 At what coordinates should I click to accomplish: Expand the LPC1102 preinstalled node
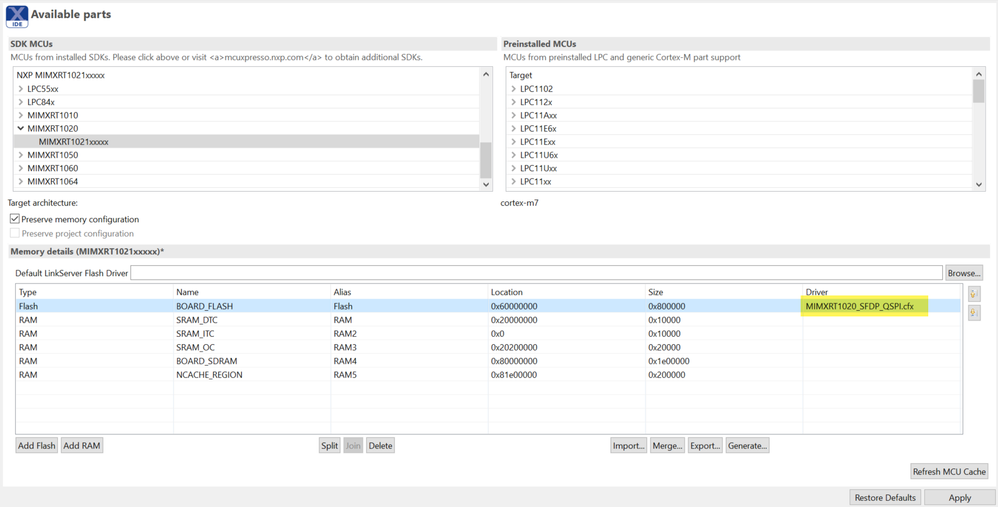pyautogui.click(x=514, y=89)
